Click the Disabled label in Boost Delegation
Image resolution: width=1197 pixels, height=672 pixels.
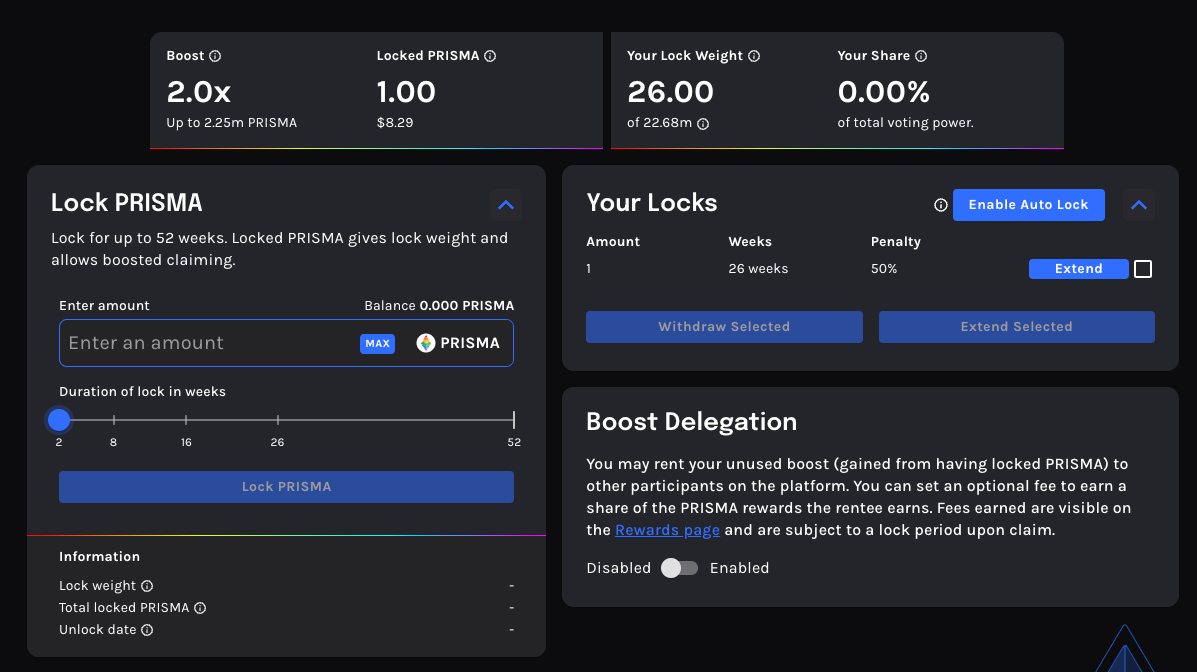pos(618,568)
